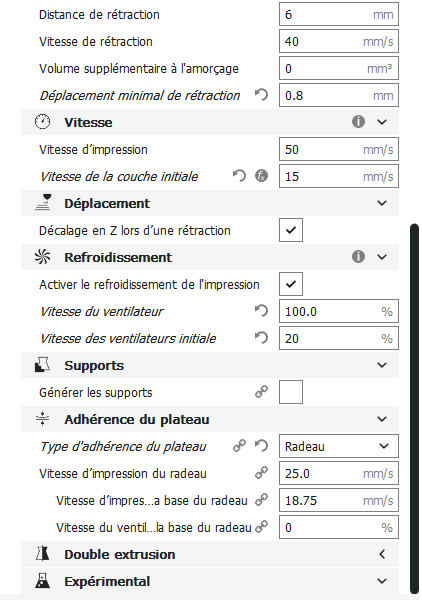Enable Générer les supports checkbox

[291, 392]
